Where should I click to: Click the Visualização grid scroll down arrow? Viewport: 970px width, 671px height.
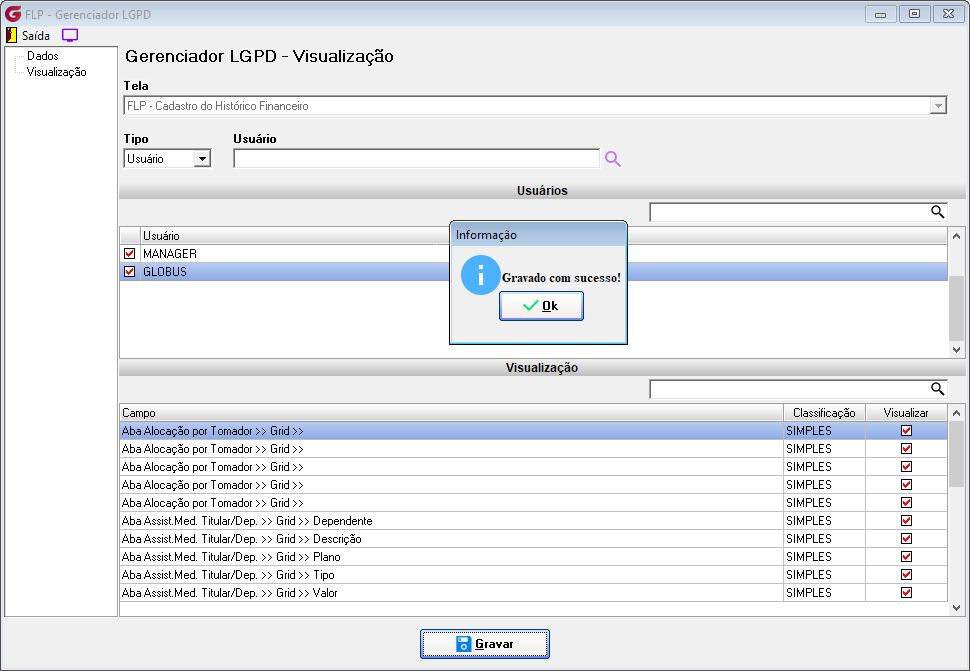tap(956, 608)
